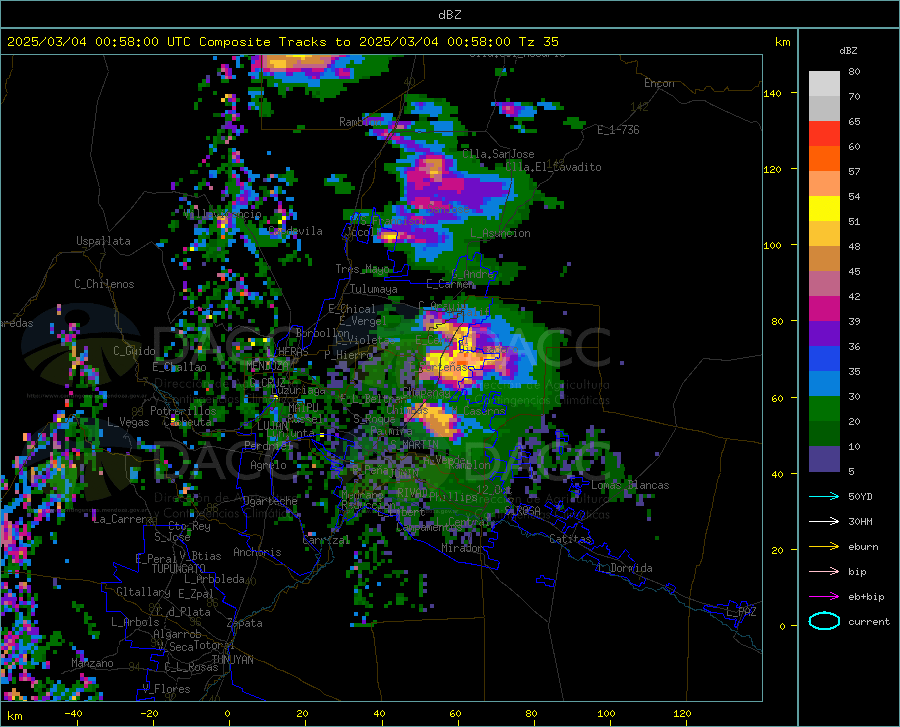Click the 'Zapata' place label
This screenshot has width=900, height=727.
pos(245,623)
